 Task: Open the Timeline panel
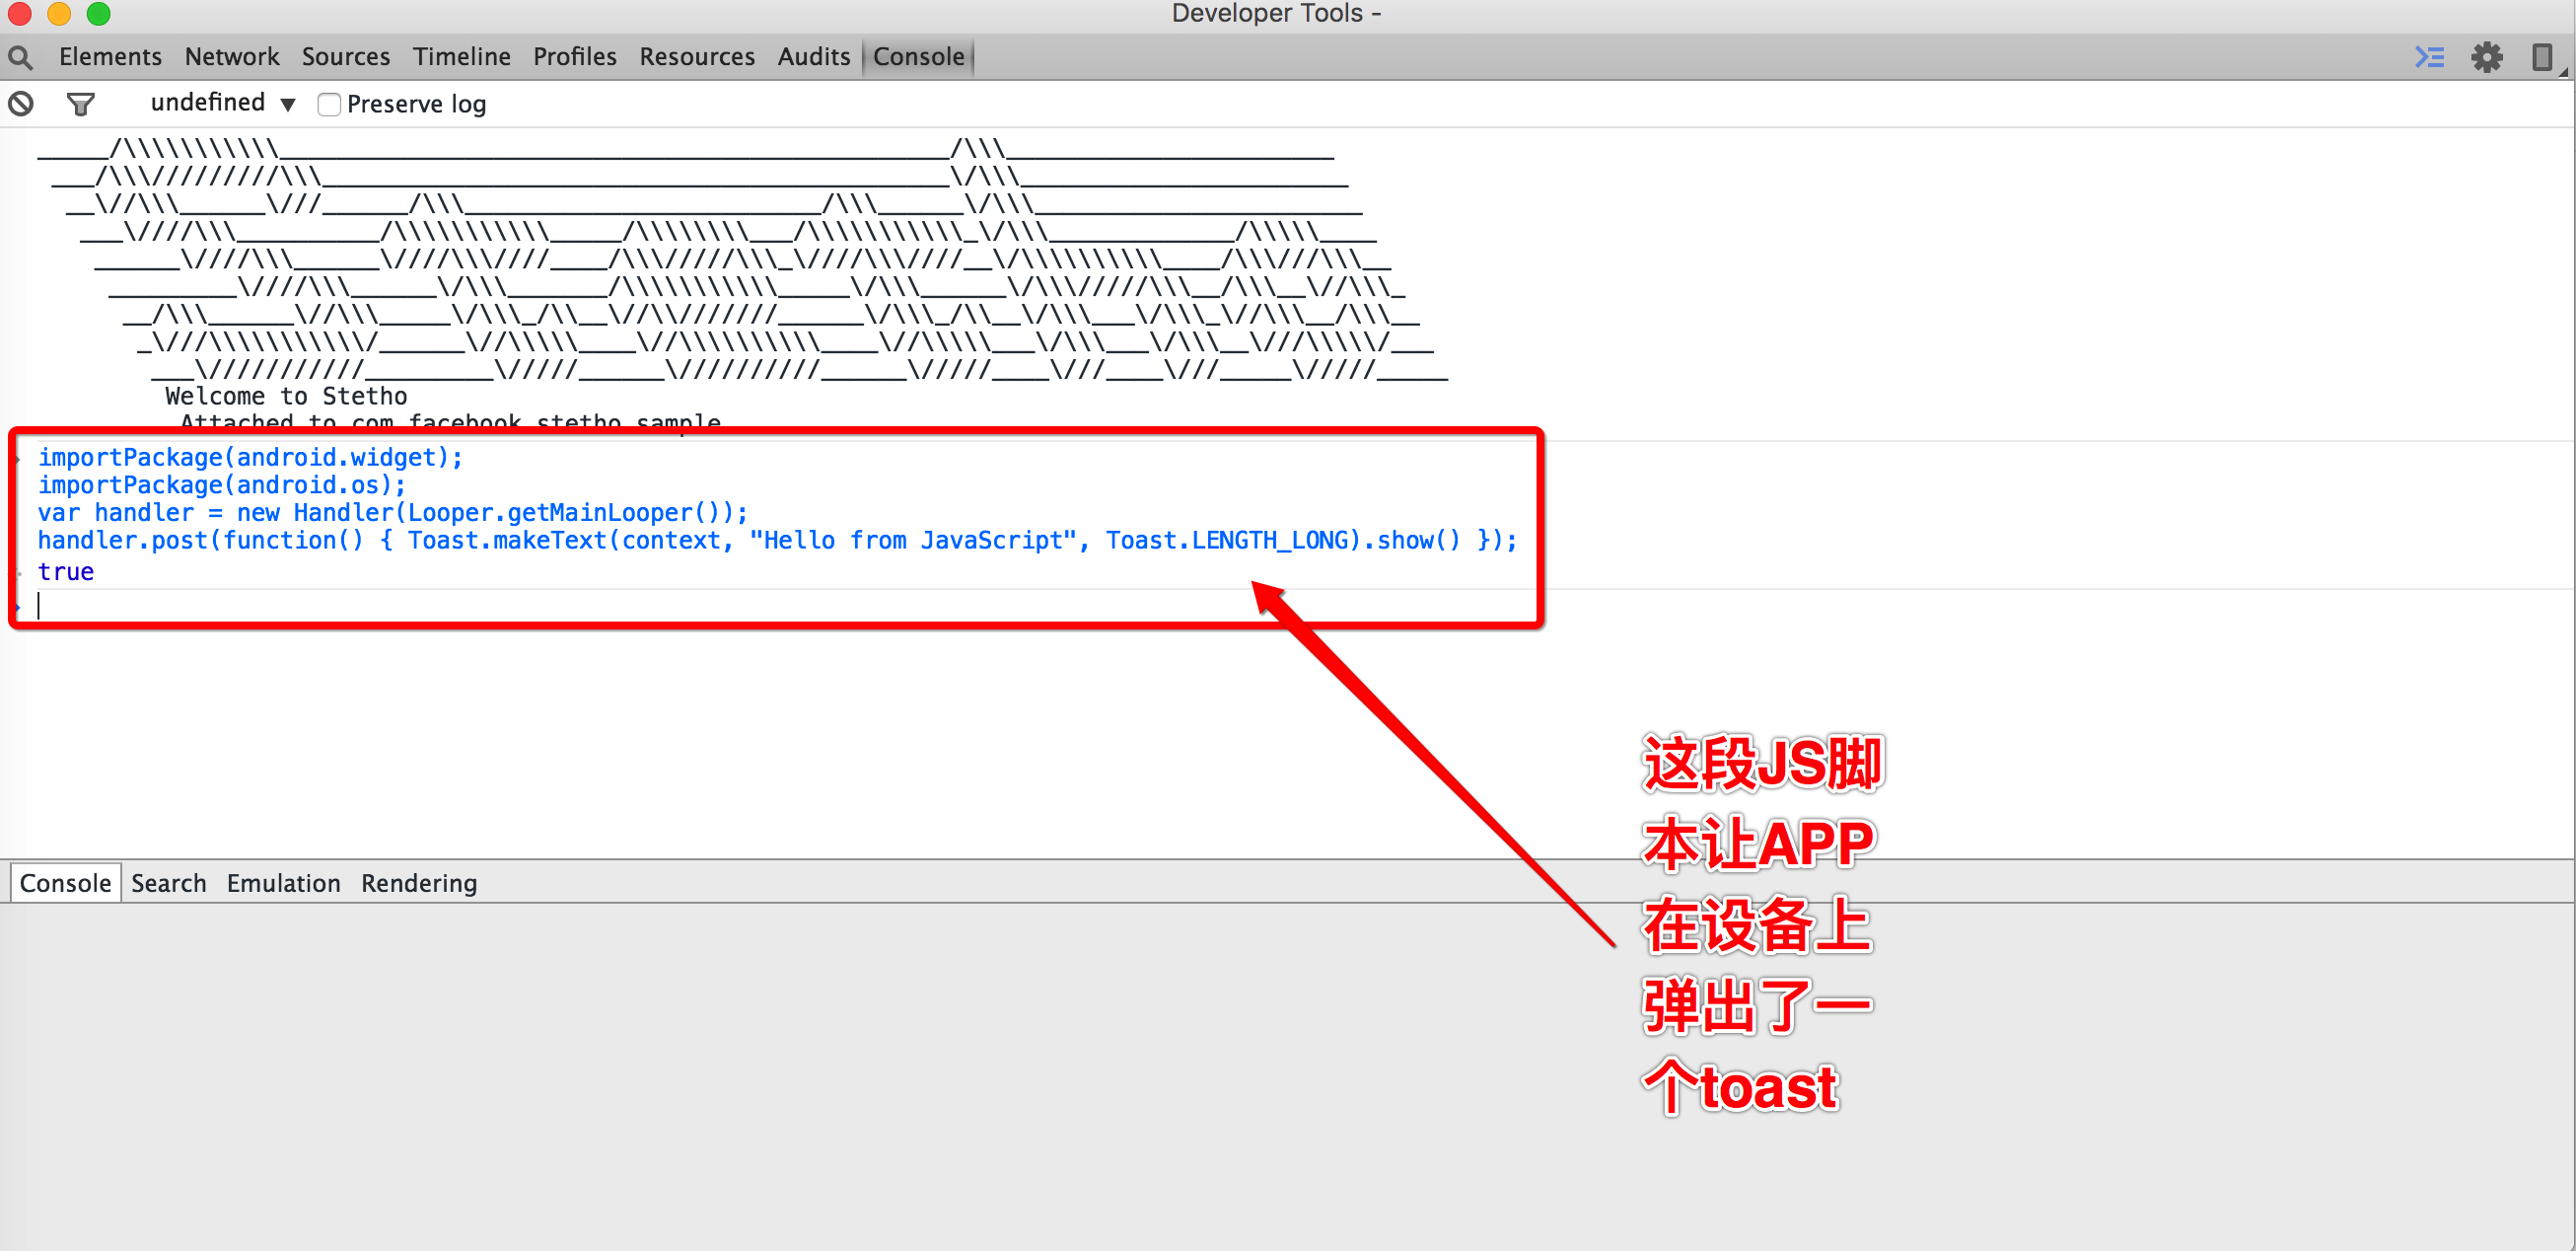(x=462, y=57)
